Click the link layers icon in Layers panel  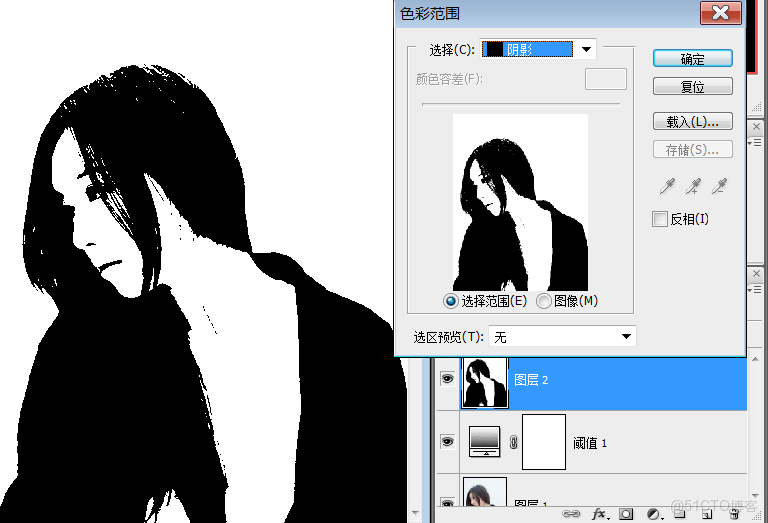pos(571,514)
